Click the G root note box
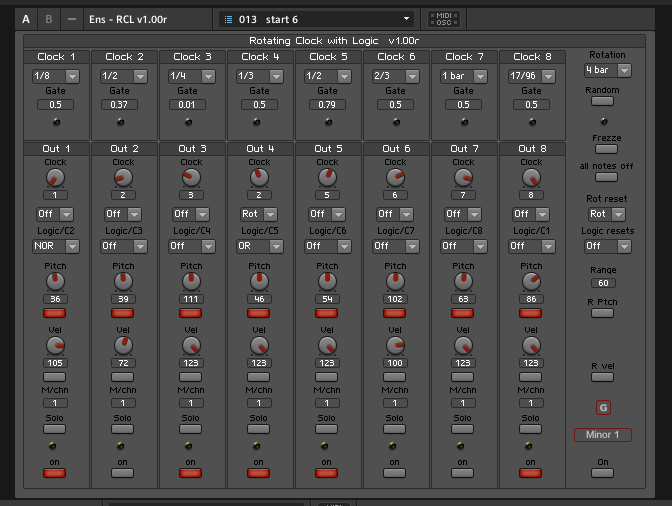672x506 pixels. [603, 408]
